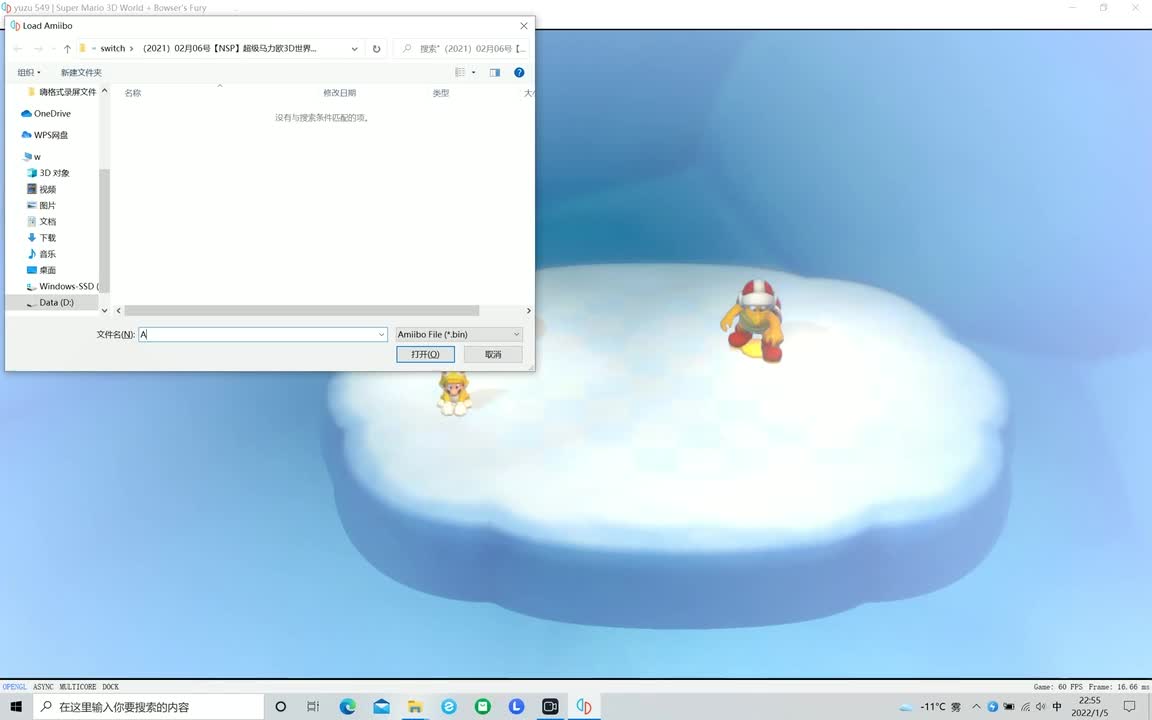
Task: Refresh the folder listing in Load Amiibo dialog
Action: pos(376,48)
